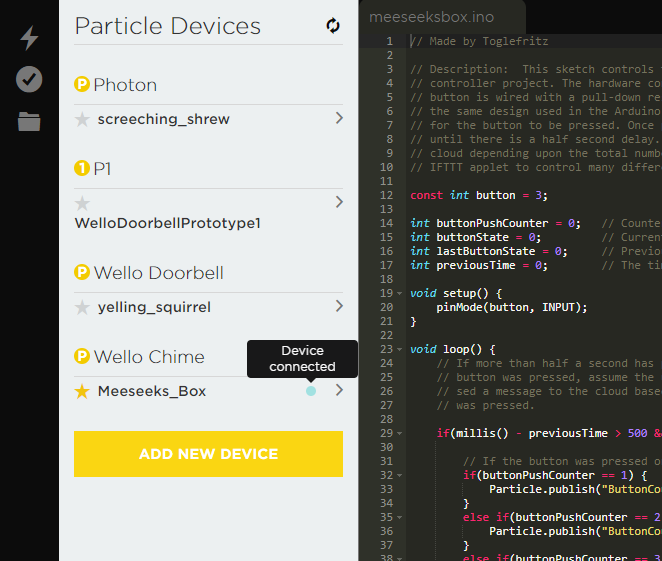Star the screeching_shrew device
The image size is (662, 561).
[82, 119]
